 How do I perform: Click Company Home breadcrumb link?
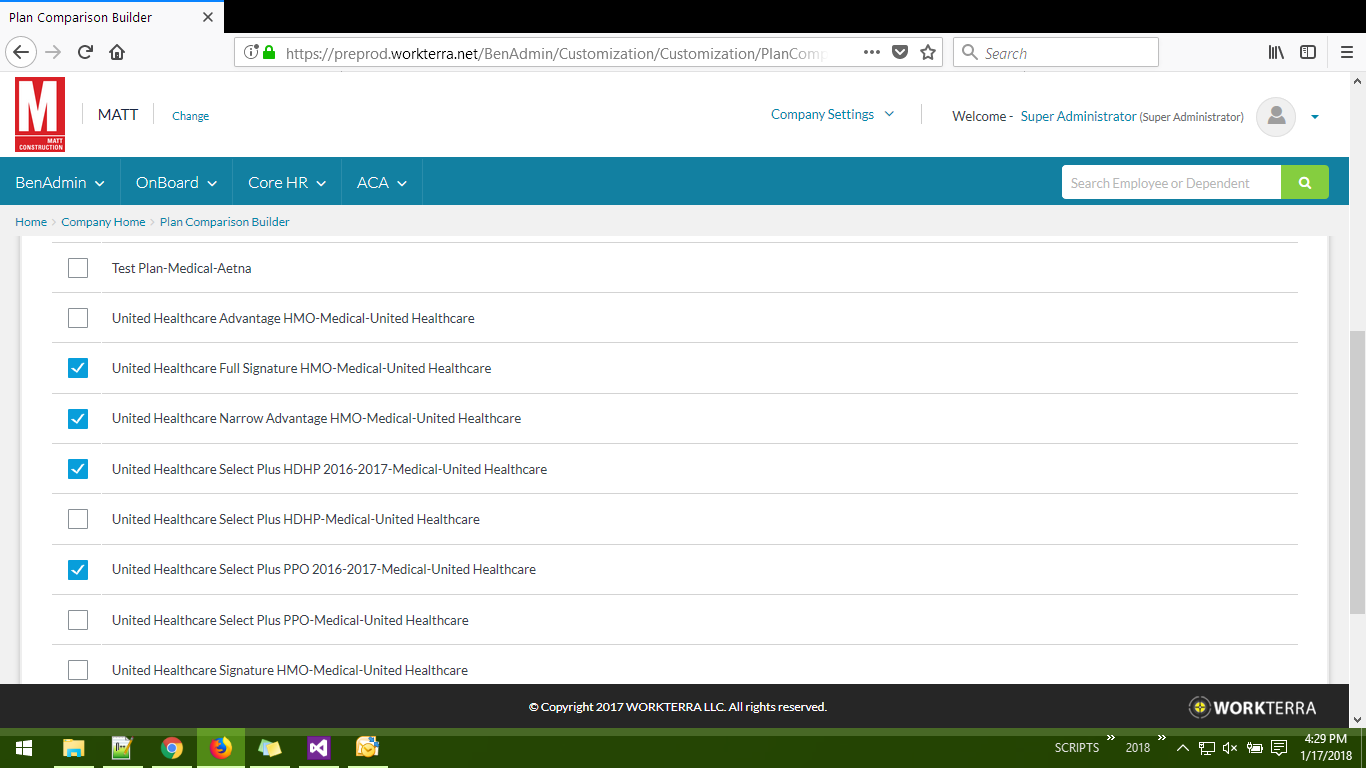coord(103,222)
